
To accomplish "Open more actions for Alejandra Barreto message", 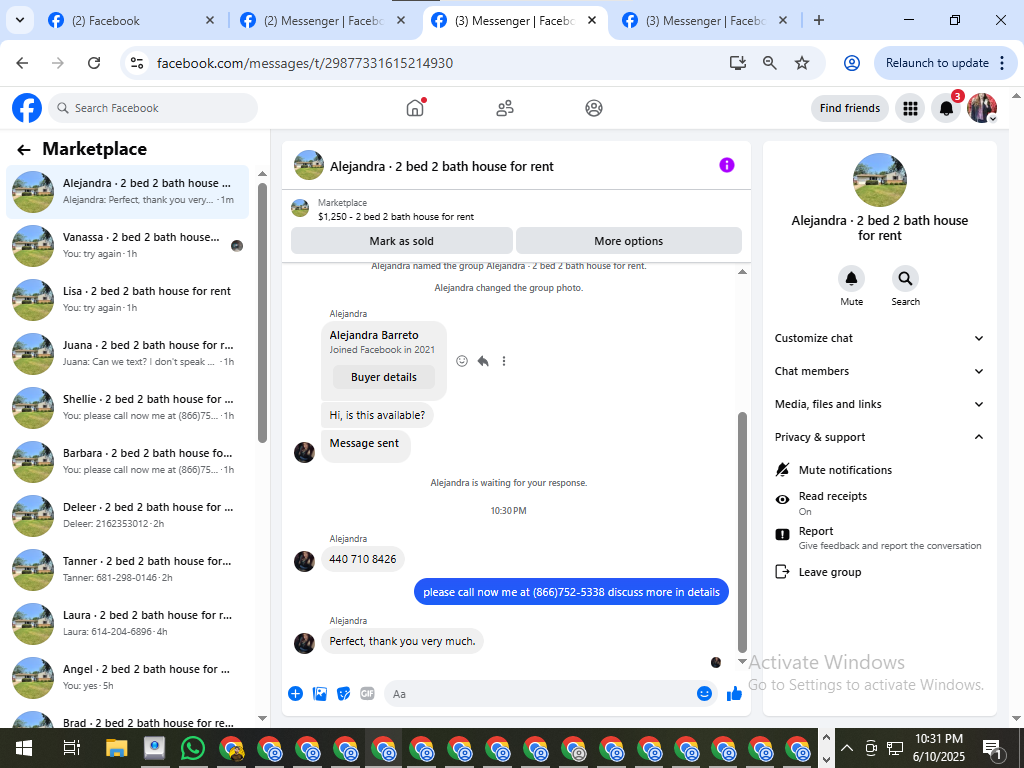I will click(504, 361).
